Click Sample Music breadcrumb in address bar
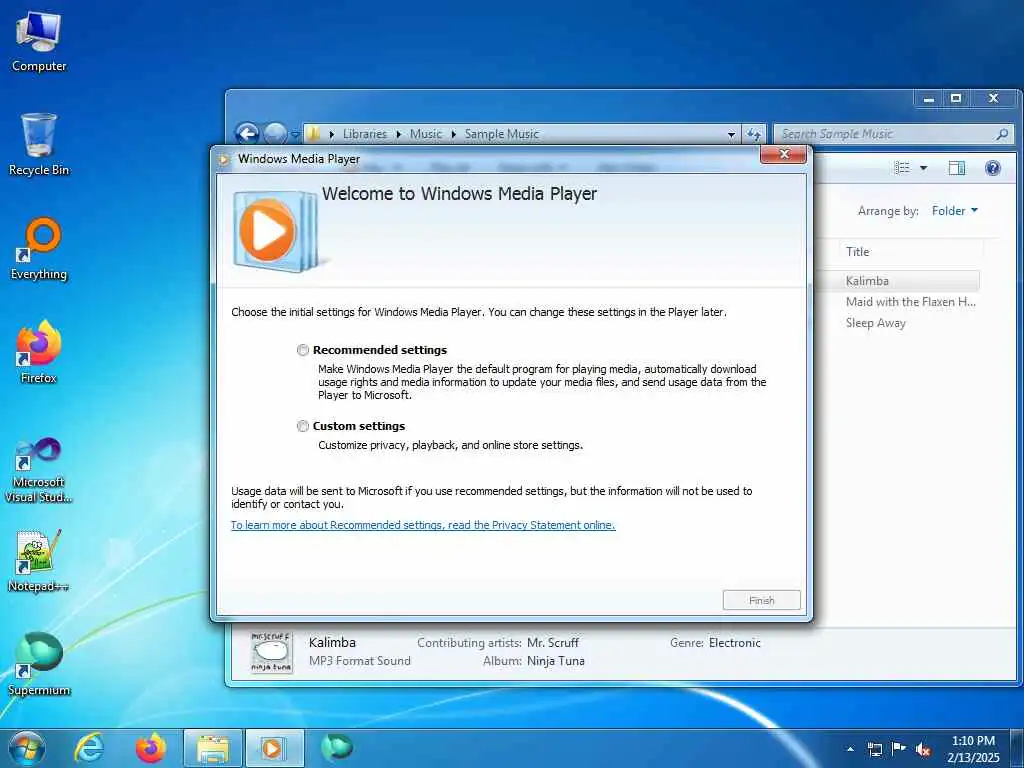1024x768 pixels. pos(502,134)
